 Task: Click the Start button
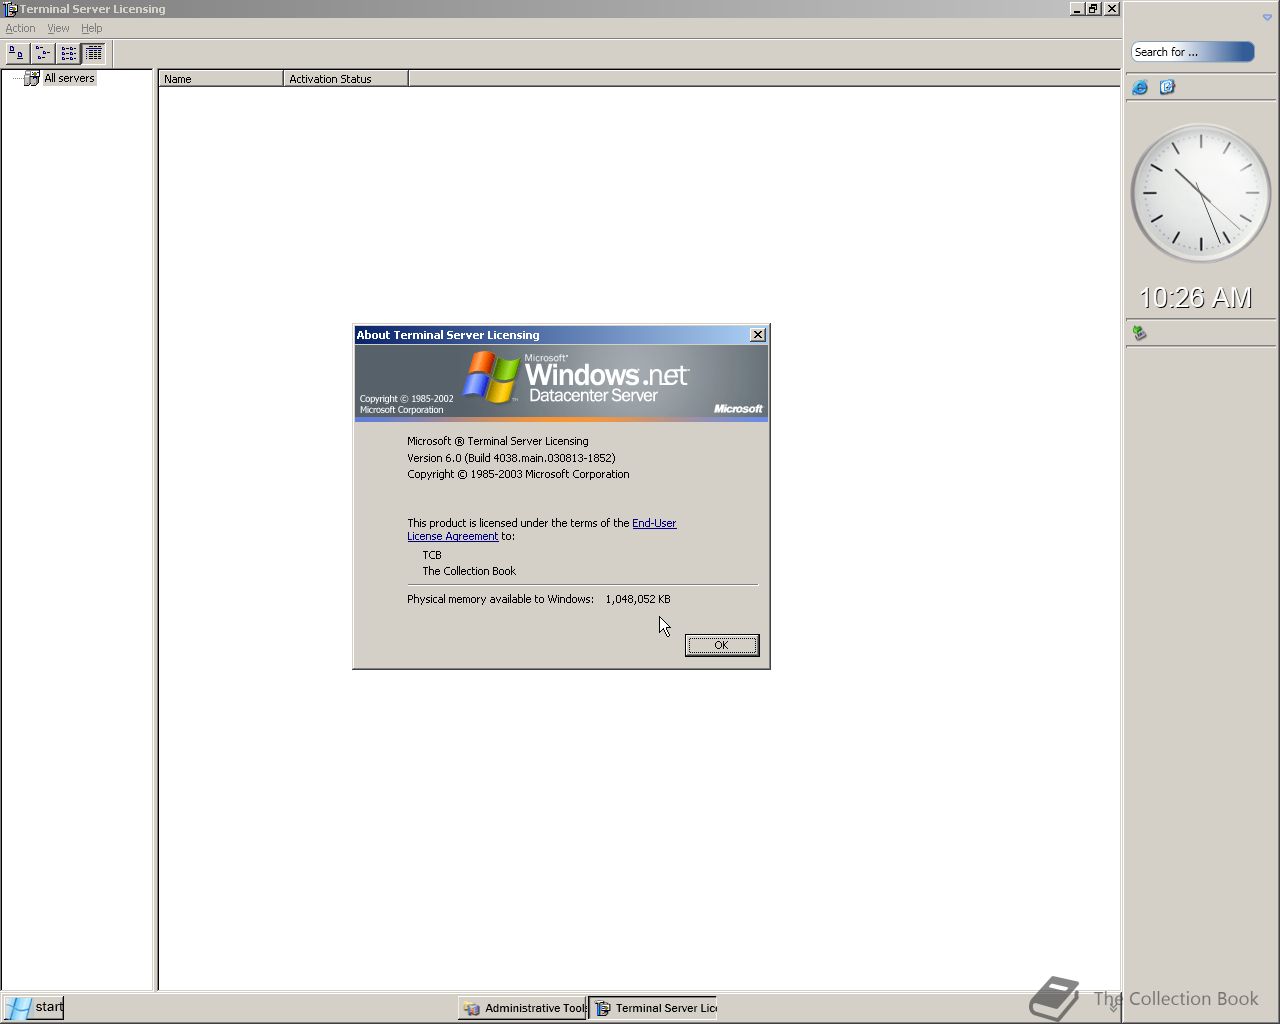pyautogui.click(x=34, y=1007)
